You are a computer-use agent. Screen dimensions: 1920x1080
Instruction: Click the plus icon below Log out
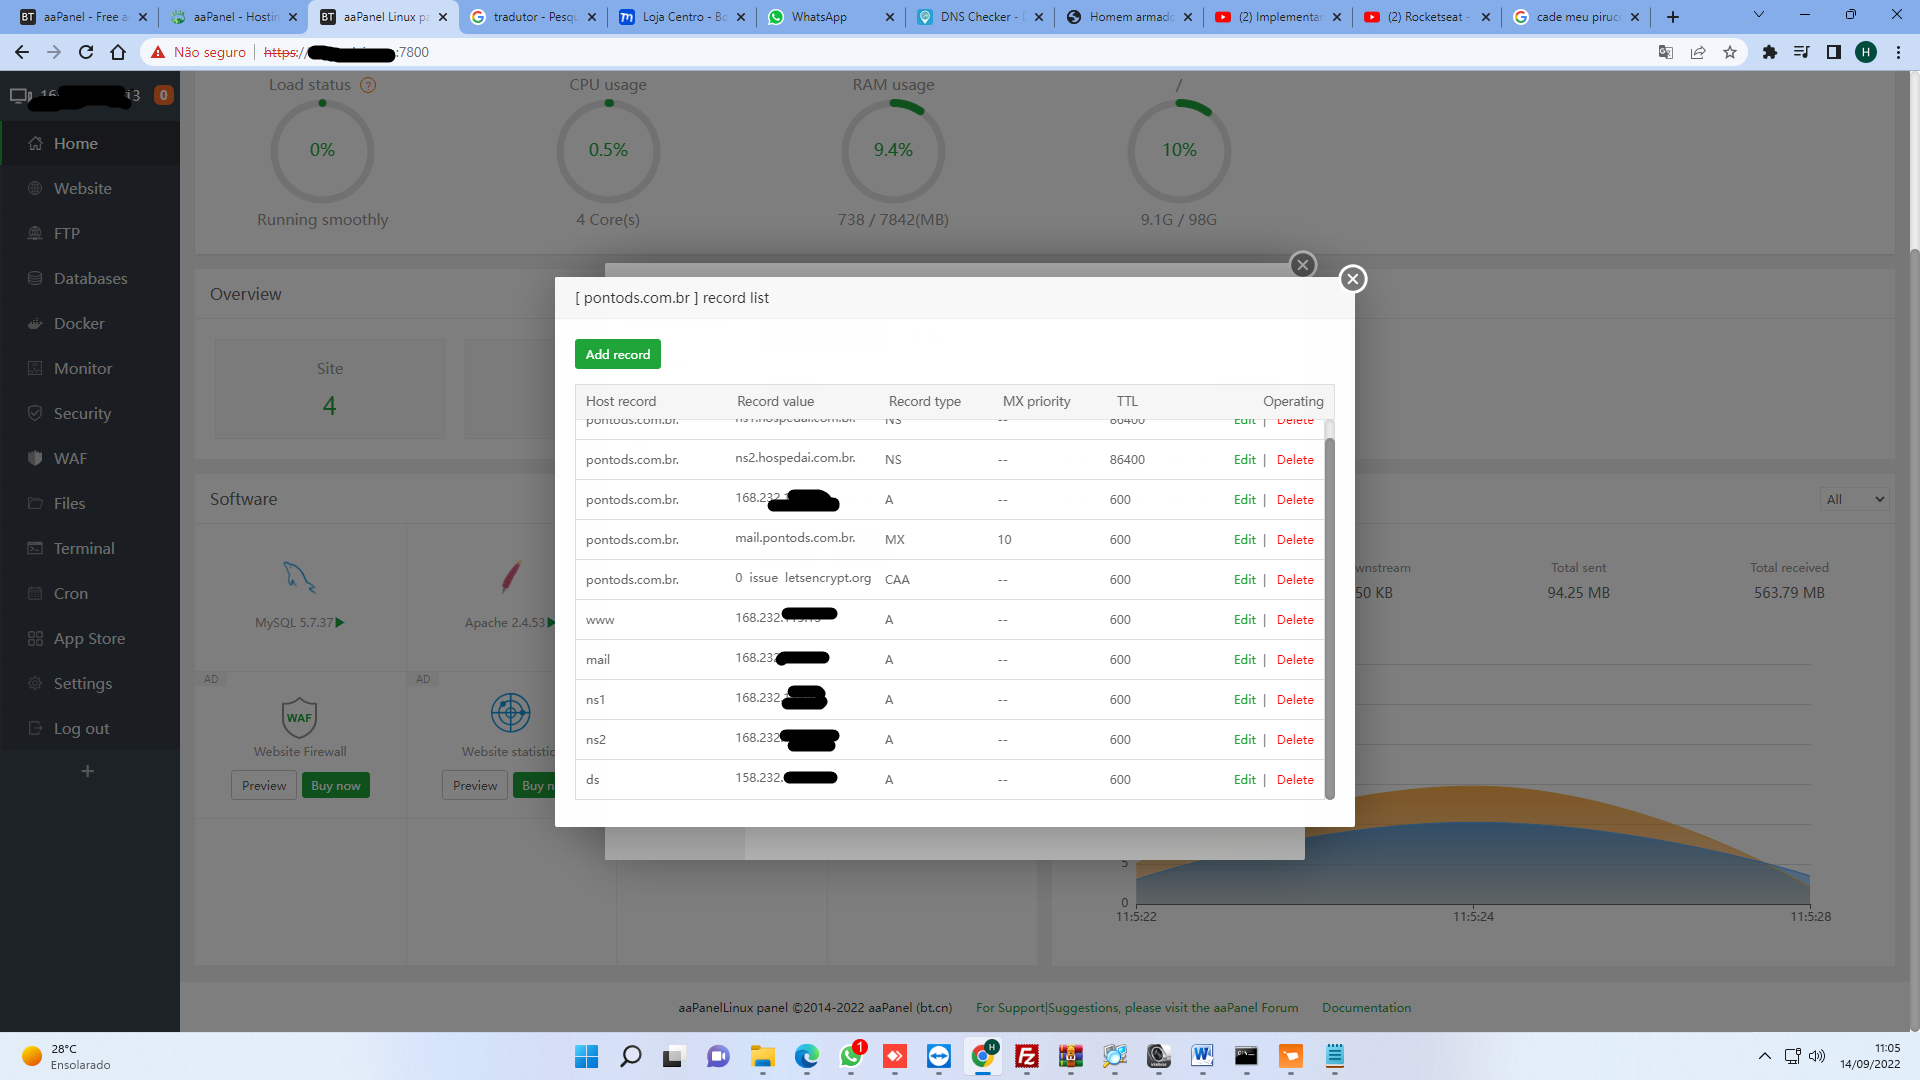tap(87, 771)
